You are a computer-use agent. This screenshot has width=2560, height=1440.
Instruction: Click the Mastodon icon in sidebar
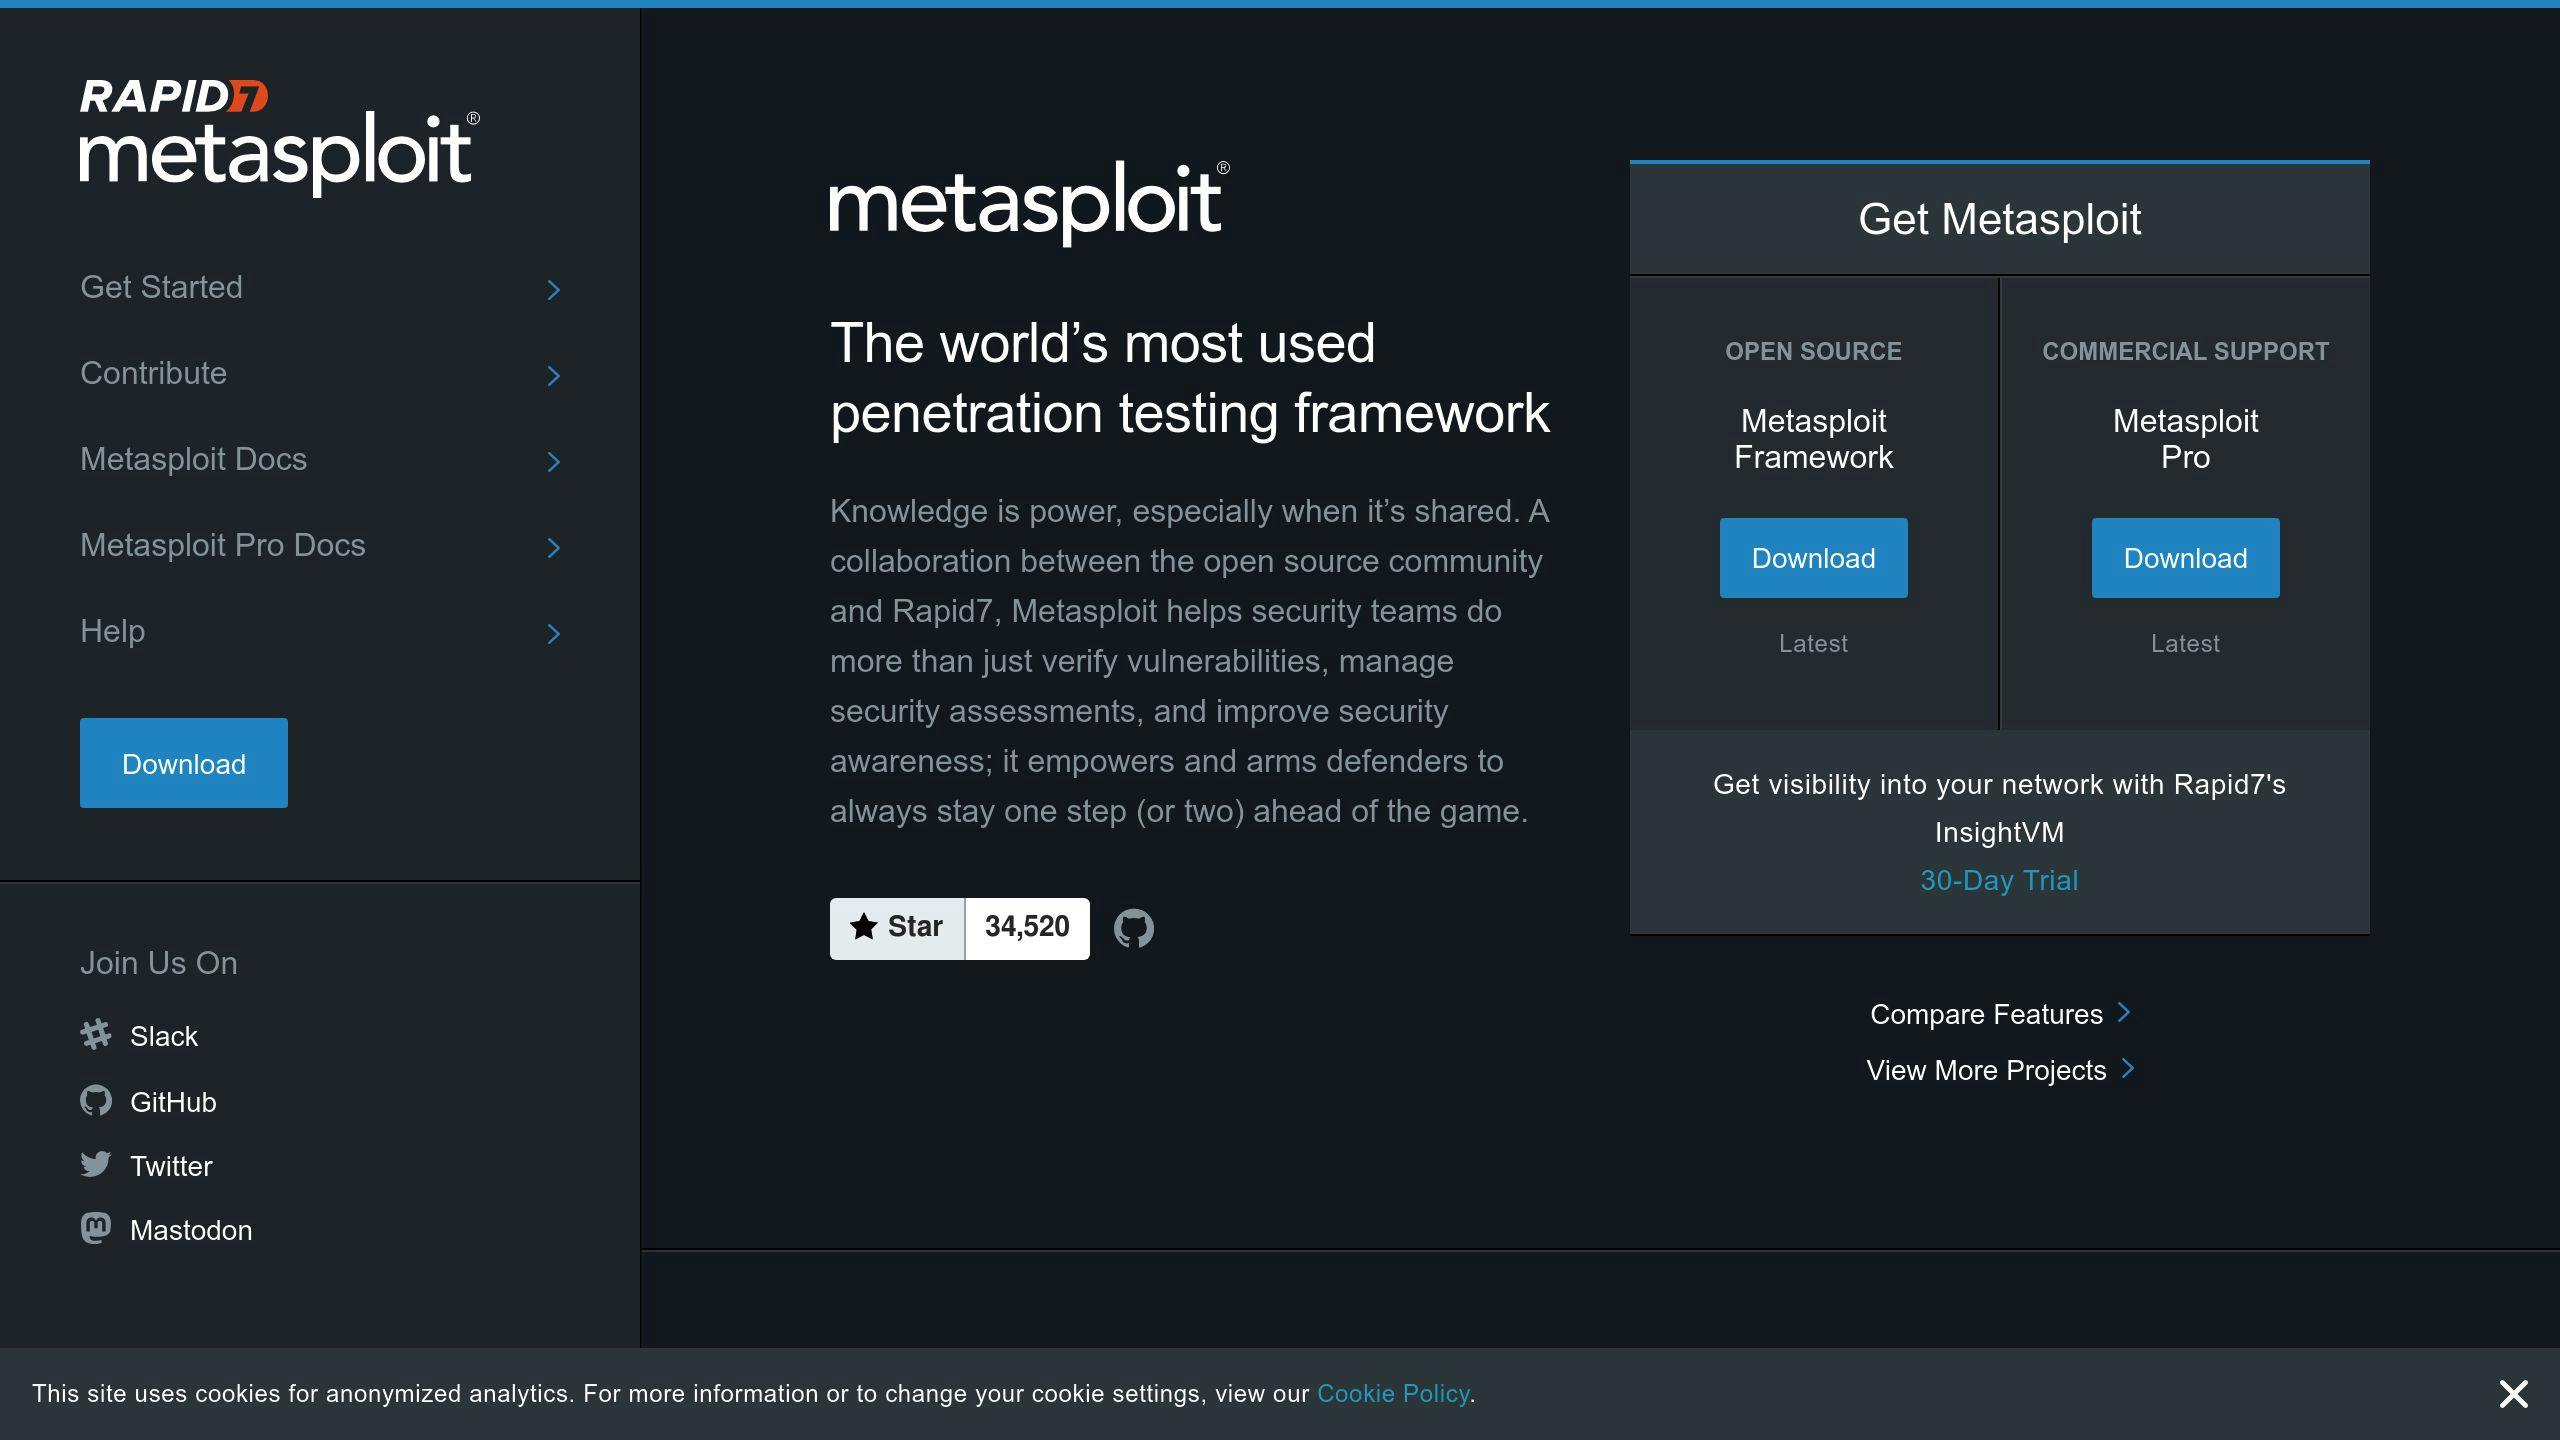[x=96, y=1228]
